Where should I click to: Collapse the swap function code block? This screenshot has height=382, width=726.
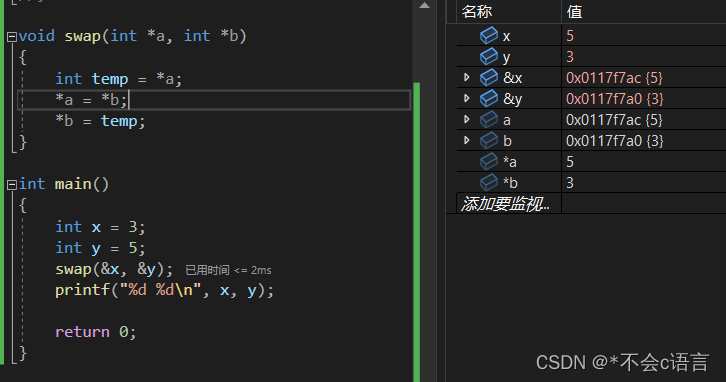click(12, 37)
